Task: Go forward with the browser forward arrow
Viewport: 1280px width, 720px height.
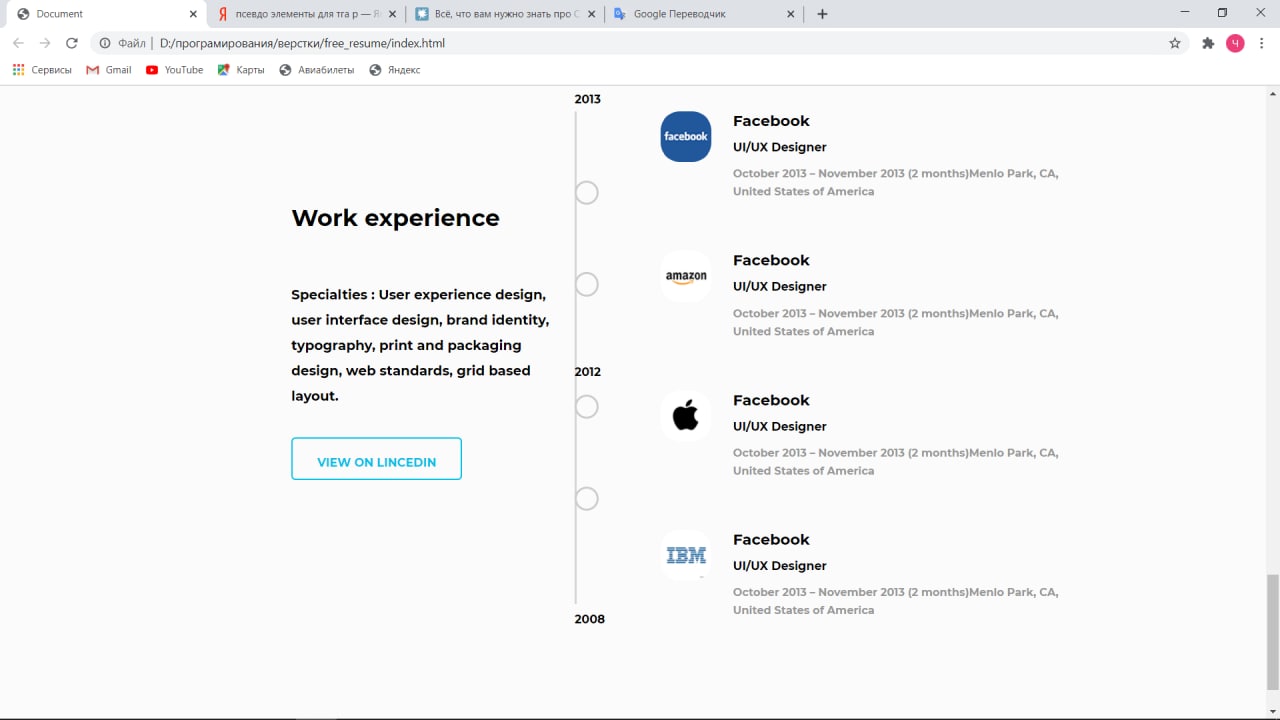Action: (45, 43)
